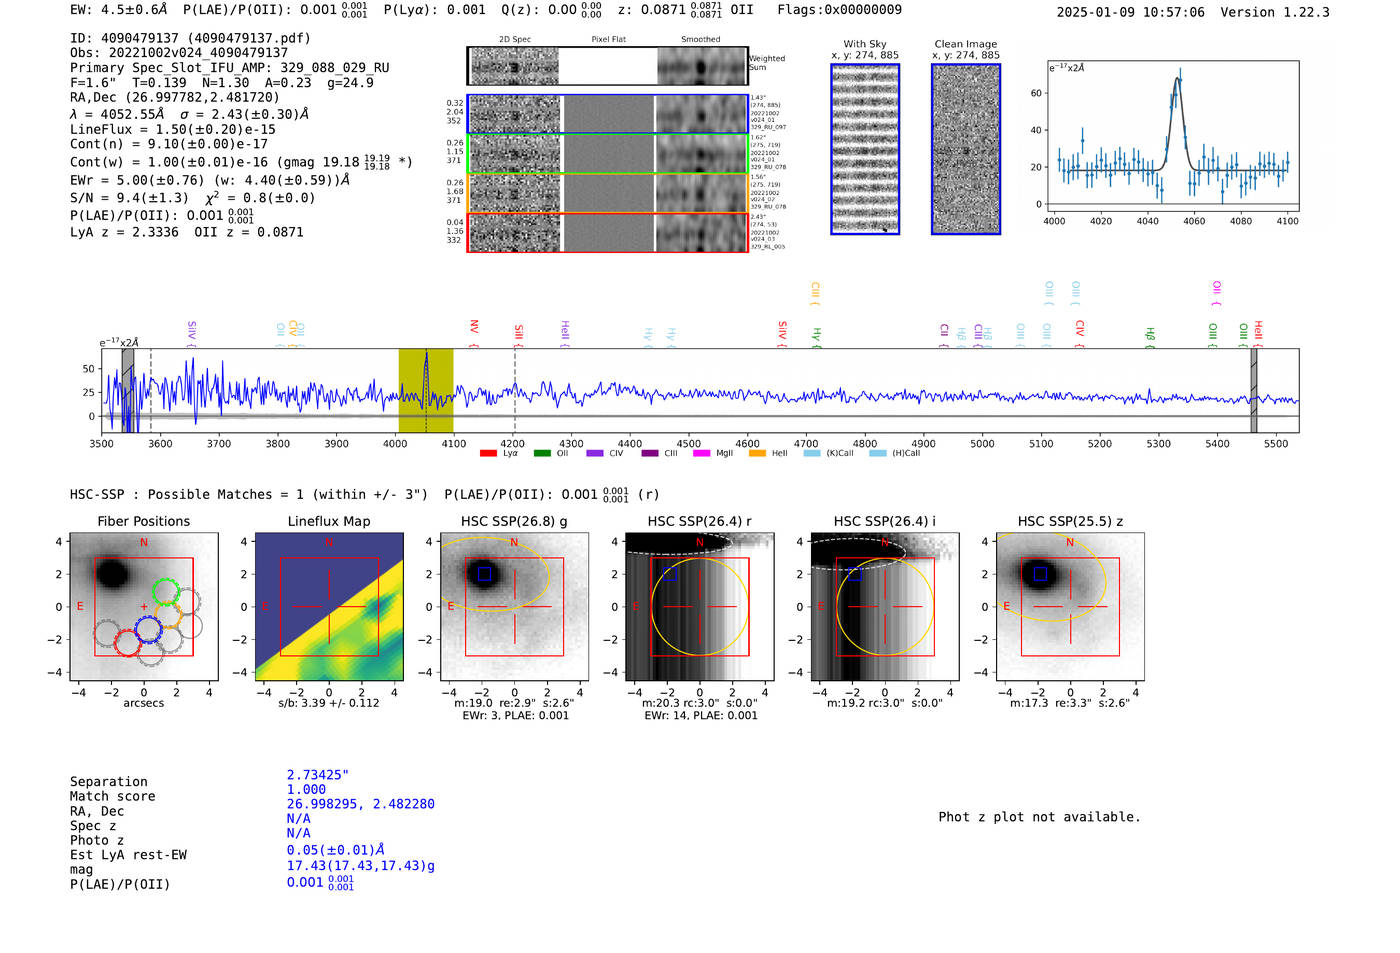Click the Flags:0x00000009 header text
The height and width of the screenshot is (953, 1400).
(839, 9)
